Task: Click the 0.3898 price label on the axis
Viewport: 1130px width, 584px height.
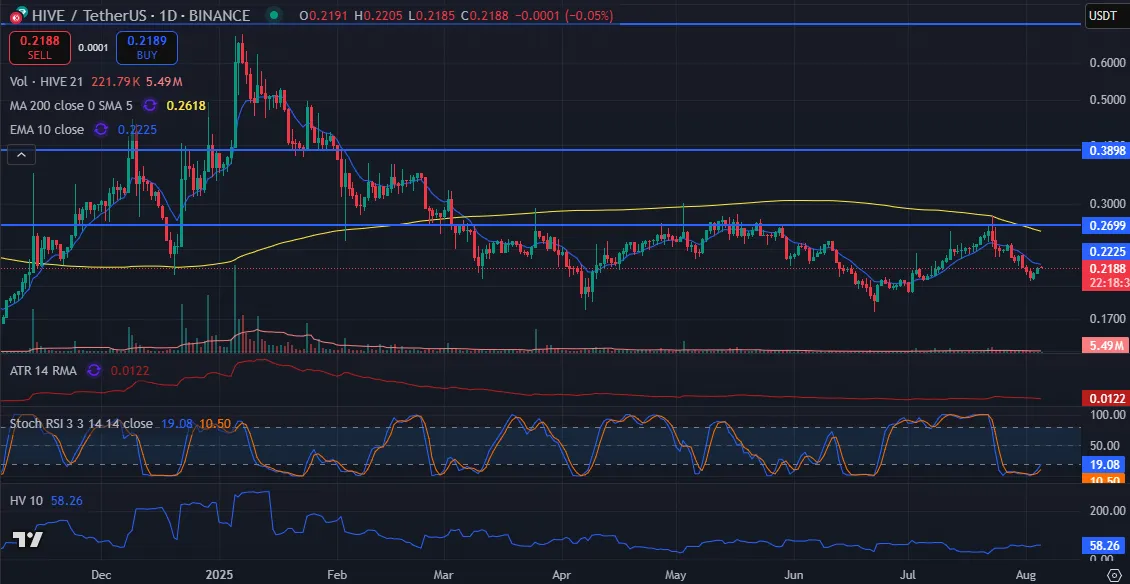Action: pyautogui.click(x=1105, y=150)
